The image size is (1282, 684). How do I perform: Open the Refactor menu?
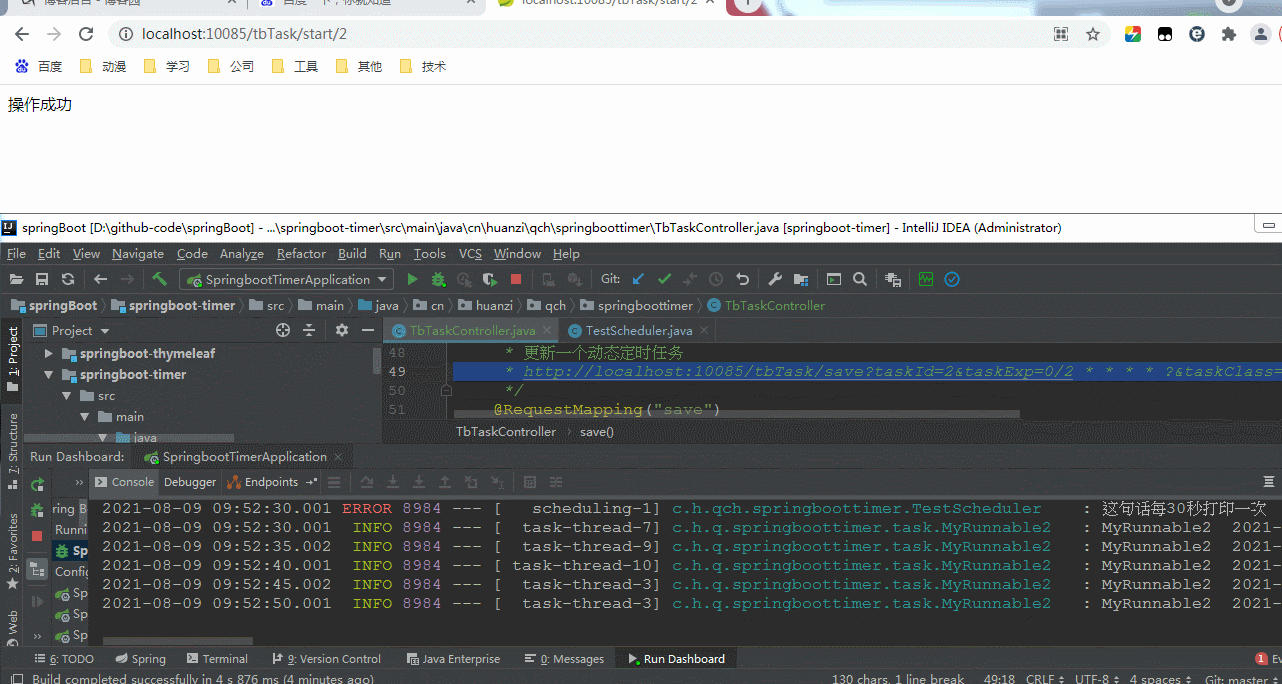point(301,254)
